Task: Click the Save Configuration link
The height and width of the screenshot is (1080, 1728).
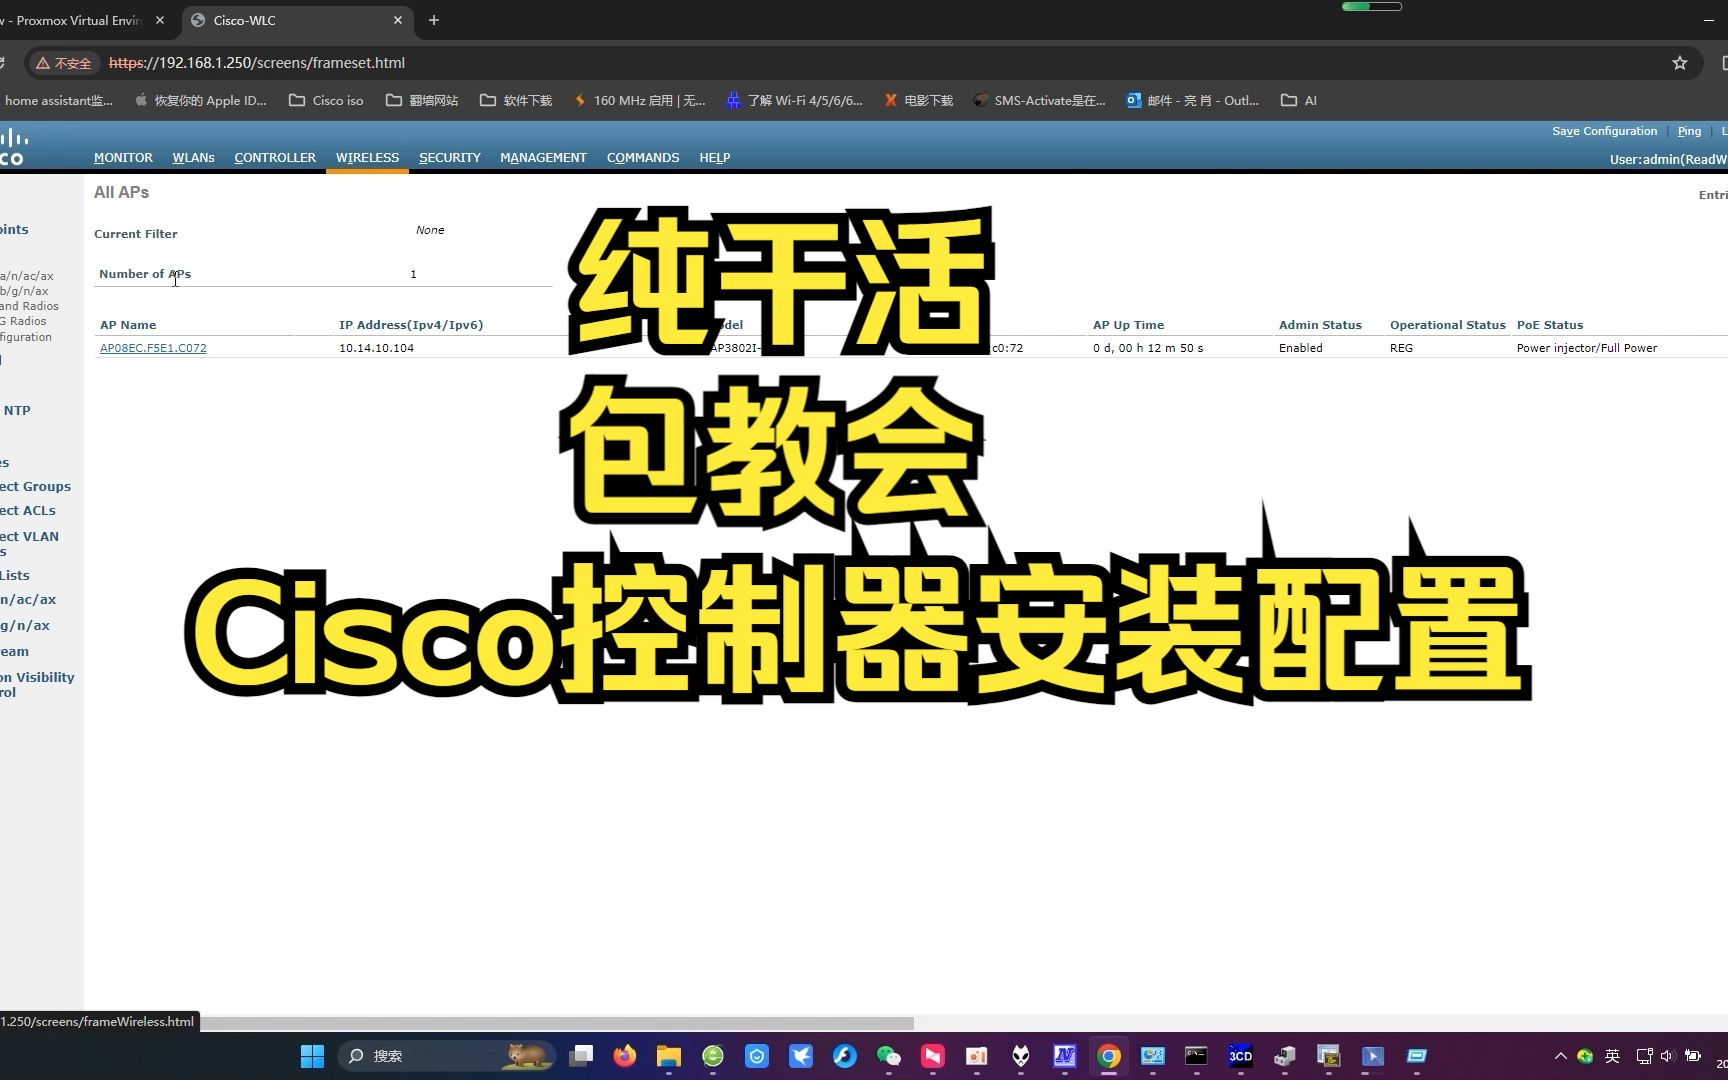Action: click(x=1604, y=131)
